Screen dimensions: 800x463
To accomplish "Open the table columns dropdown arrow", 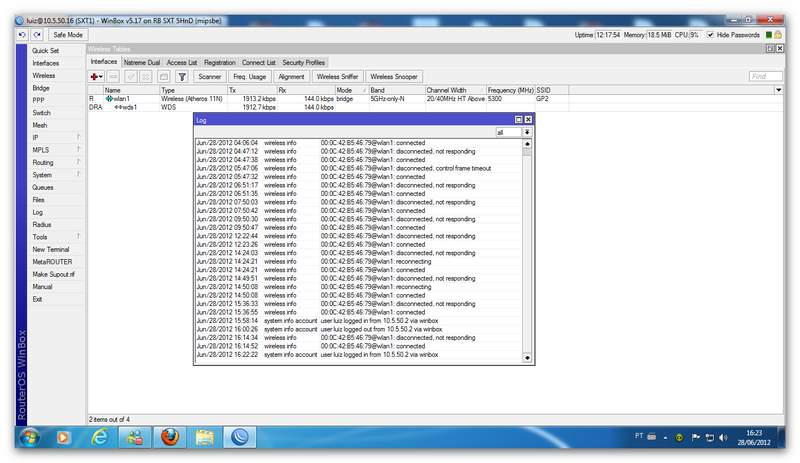I will coord(779,90).
